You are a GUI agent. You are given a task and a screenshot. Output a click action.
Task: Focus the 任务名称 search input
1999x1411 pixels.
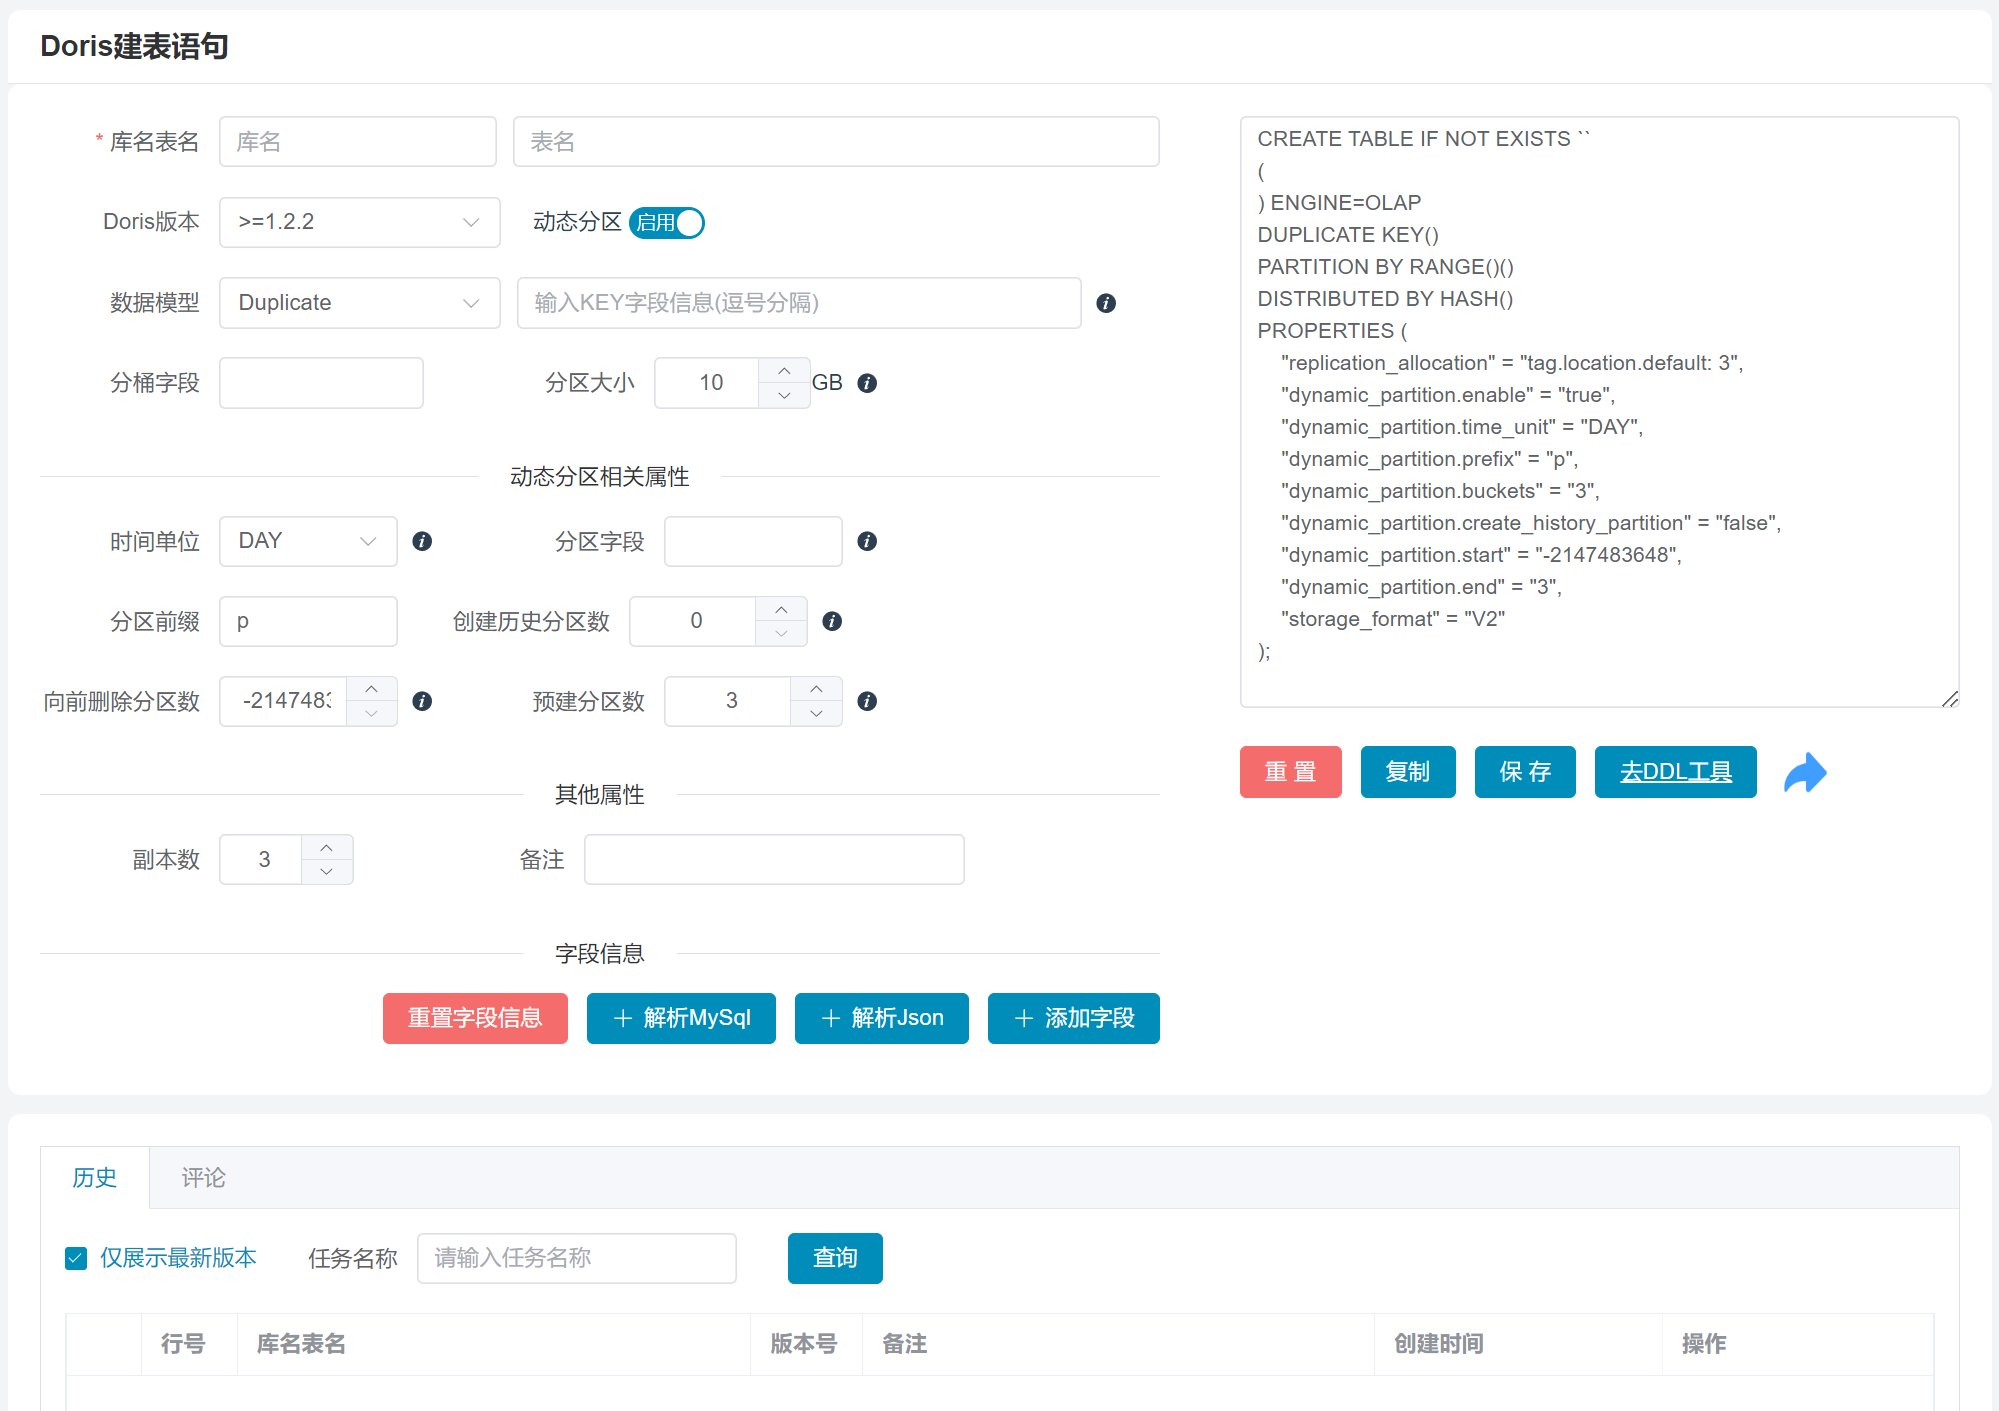(x=577, y=1258)
